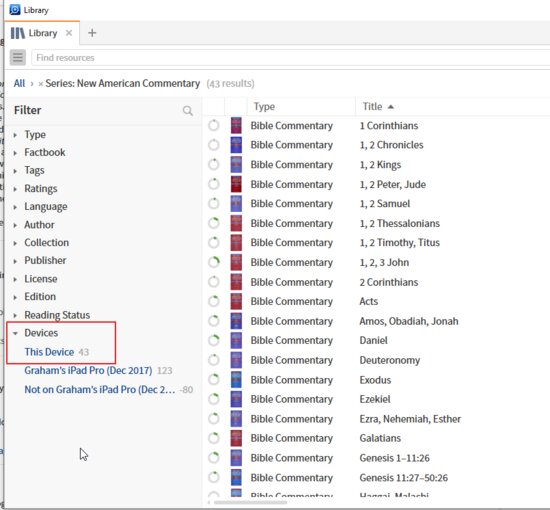The height and width of the screenshot is (510, 550).
Task: Click the Library books icon on the tab
Action: (x=18, y=33)
